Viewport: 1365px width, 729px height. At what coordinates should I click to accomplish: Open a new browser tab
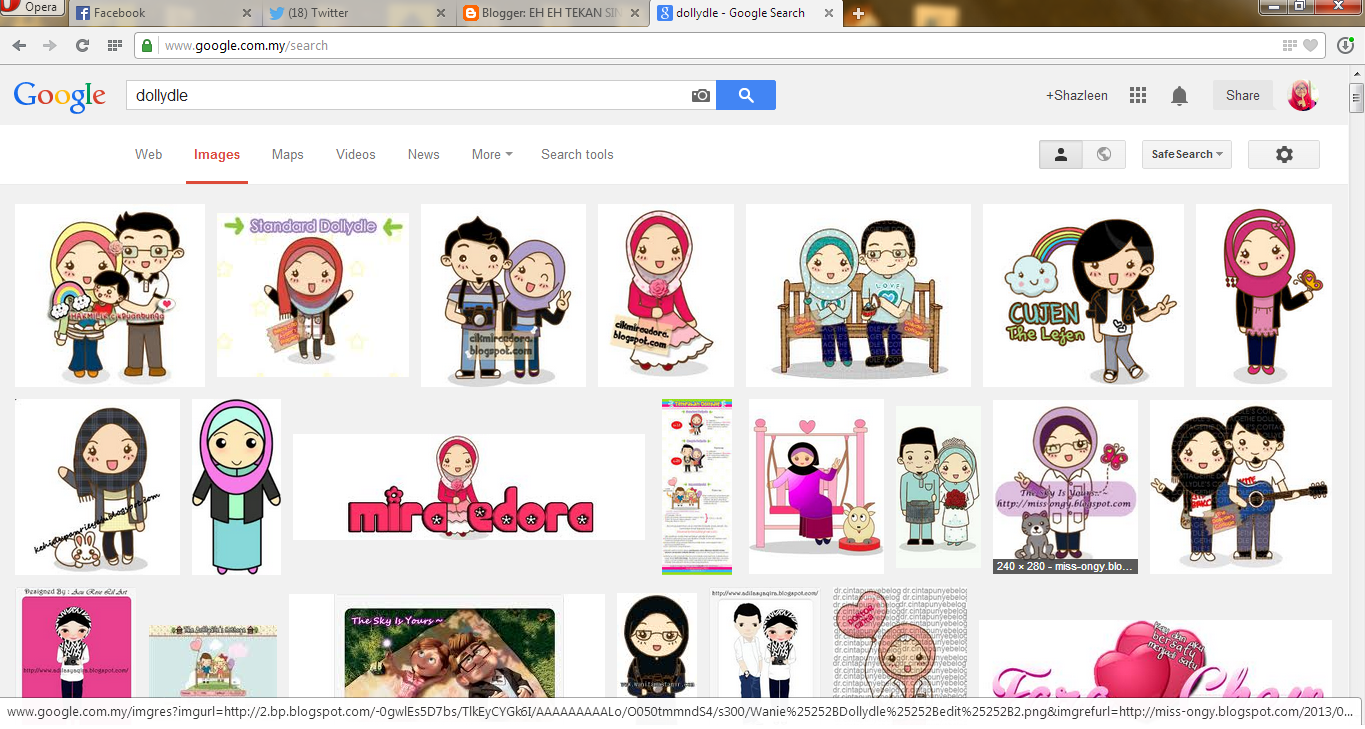[858, 14]
